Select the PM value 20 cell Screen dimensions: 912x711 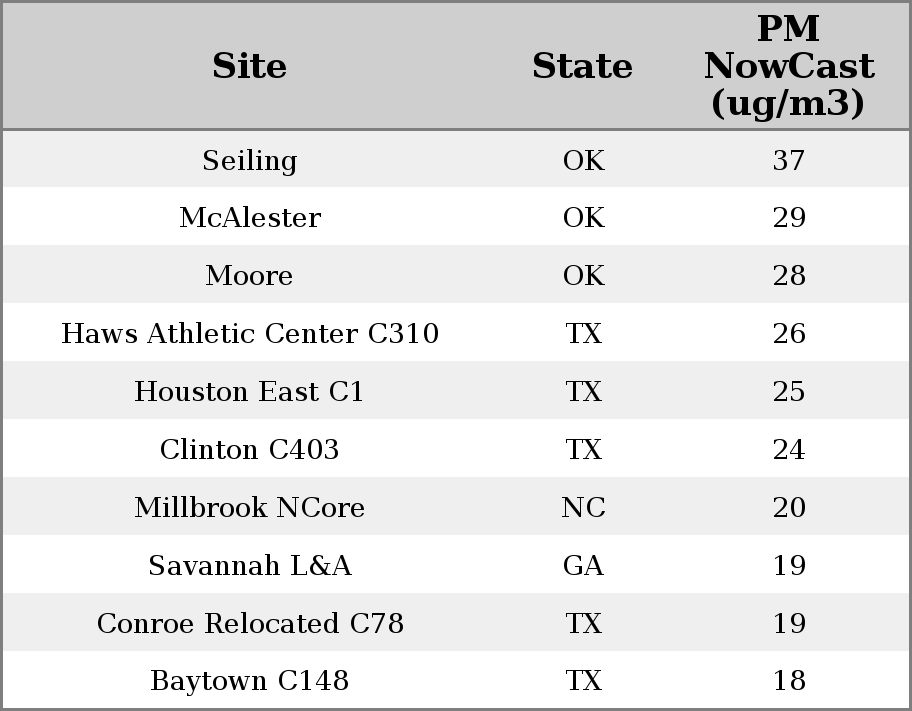(789, 507)
